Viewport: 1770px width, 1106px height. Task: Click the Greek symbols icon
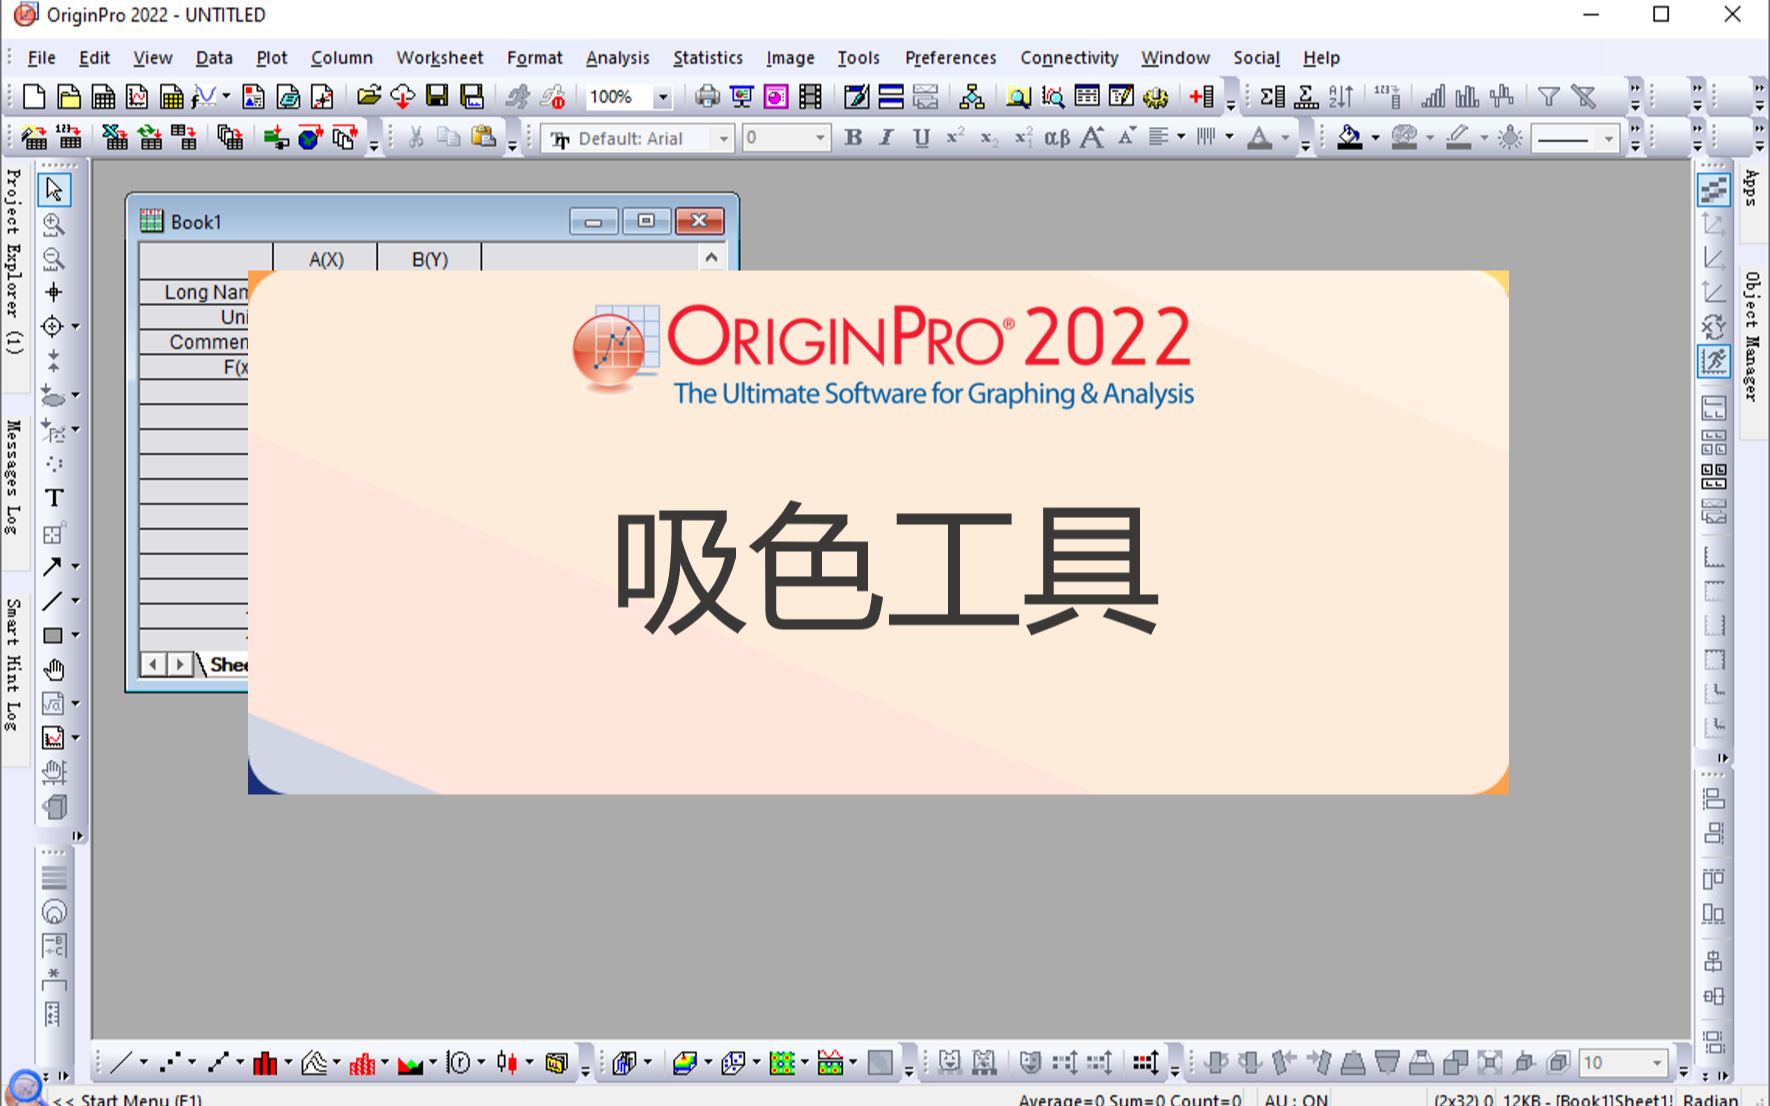1057,138
